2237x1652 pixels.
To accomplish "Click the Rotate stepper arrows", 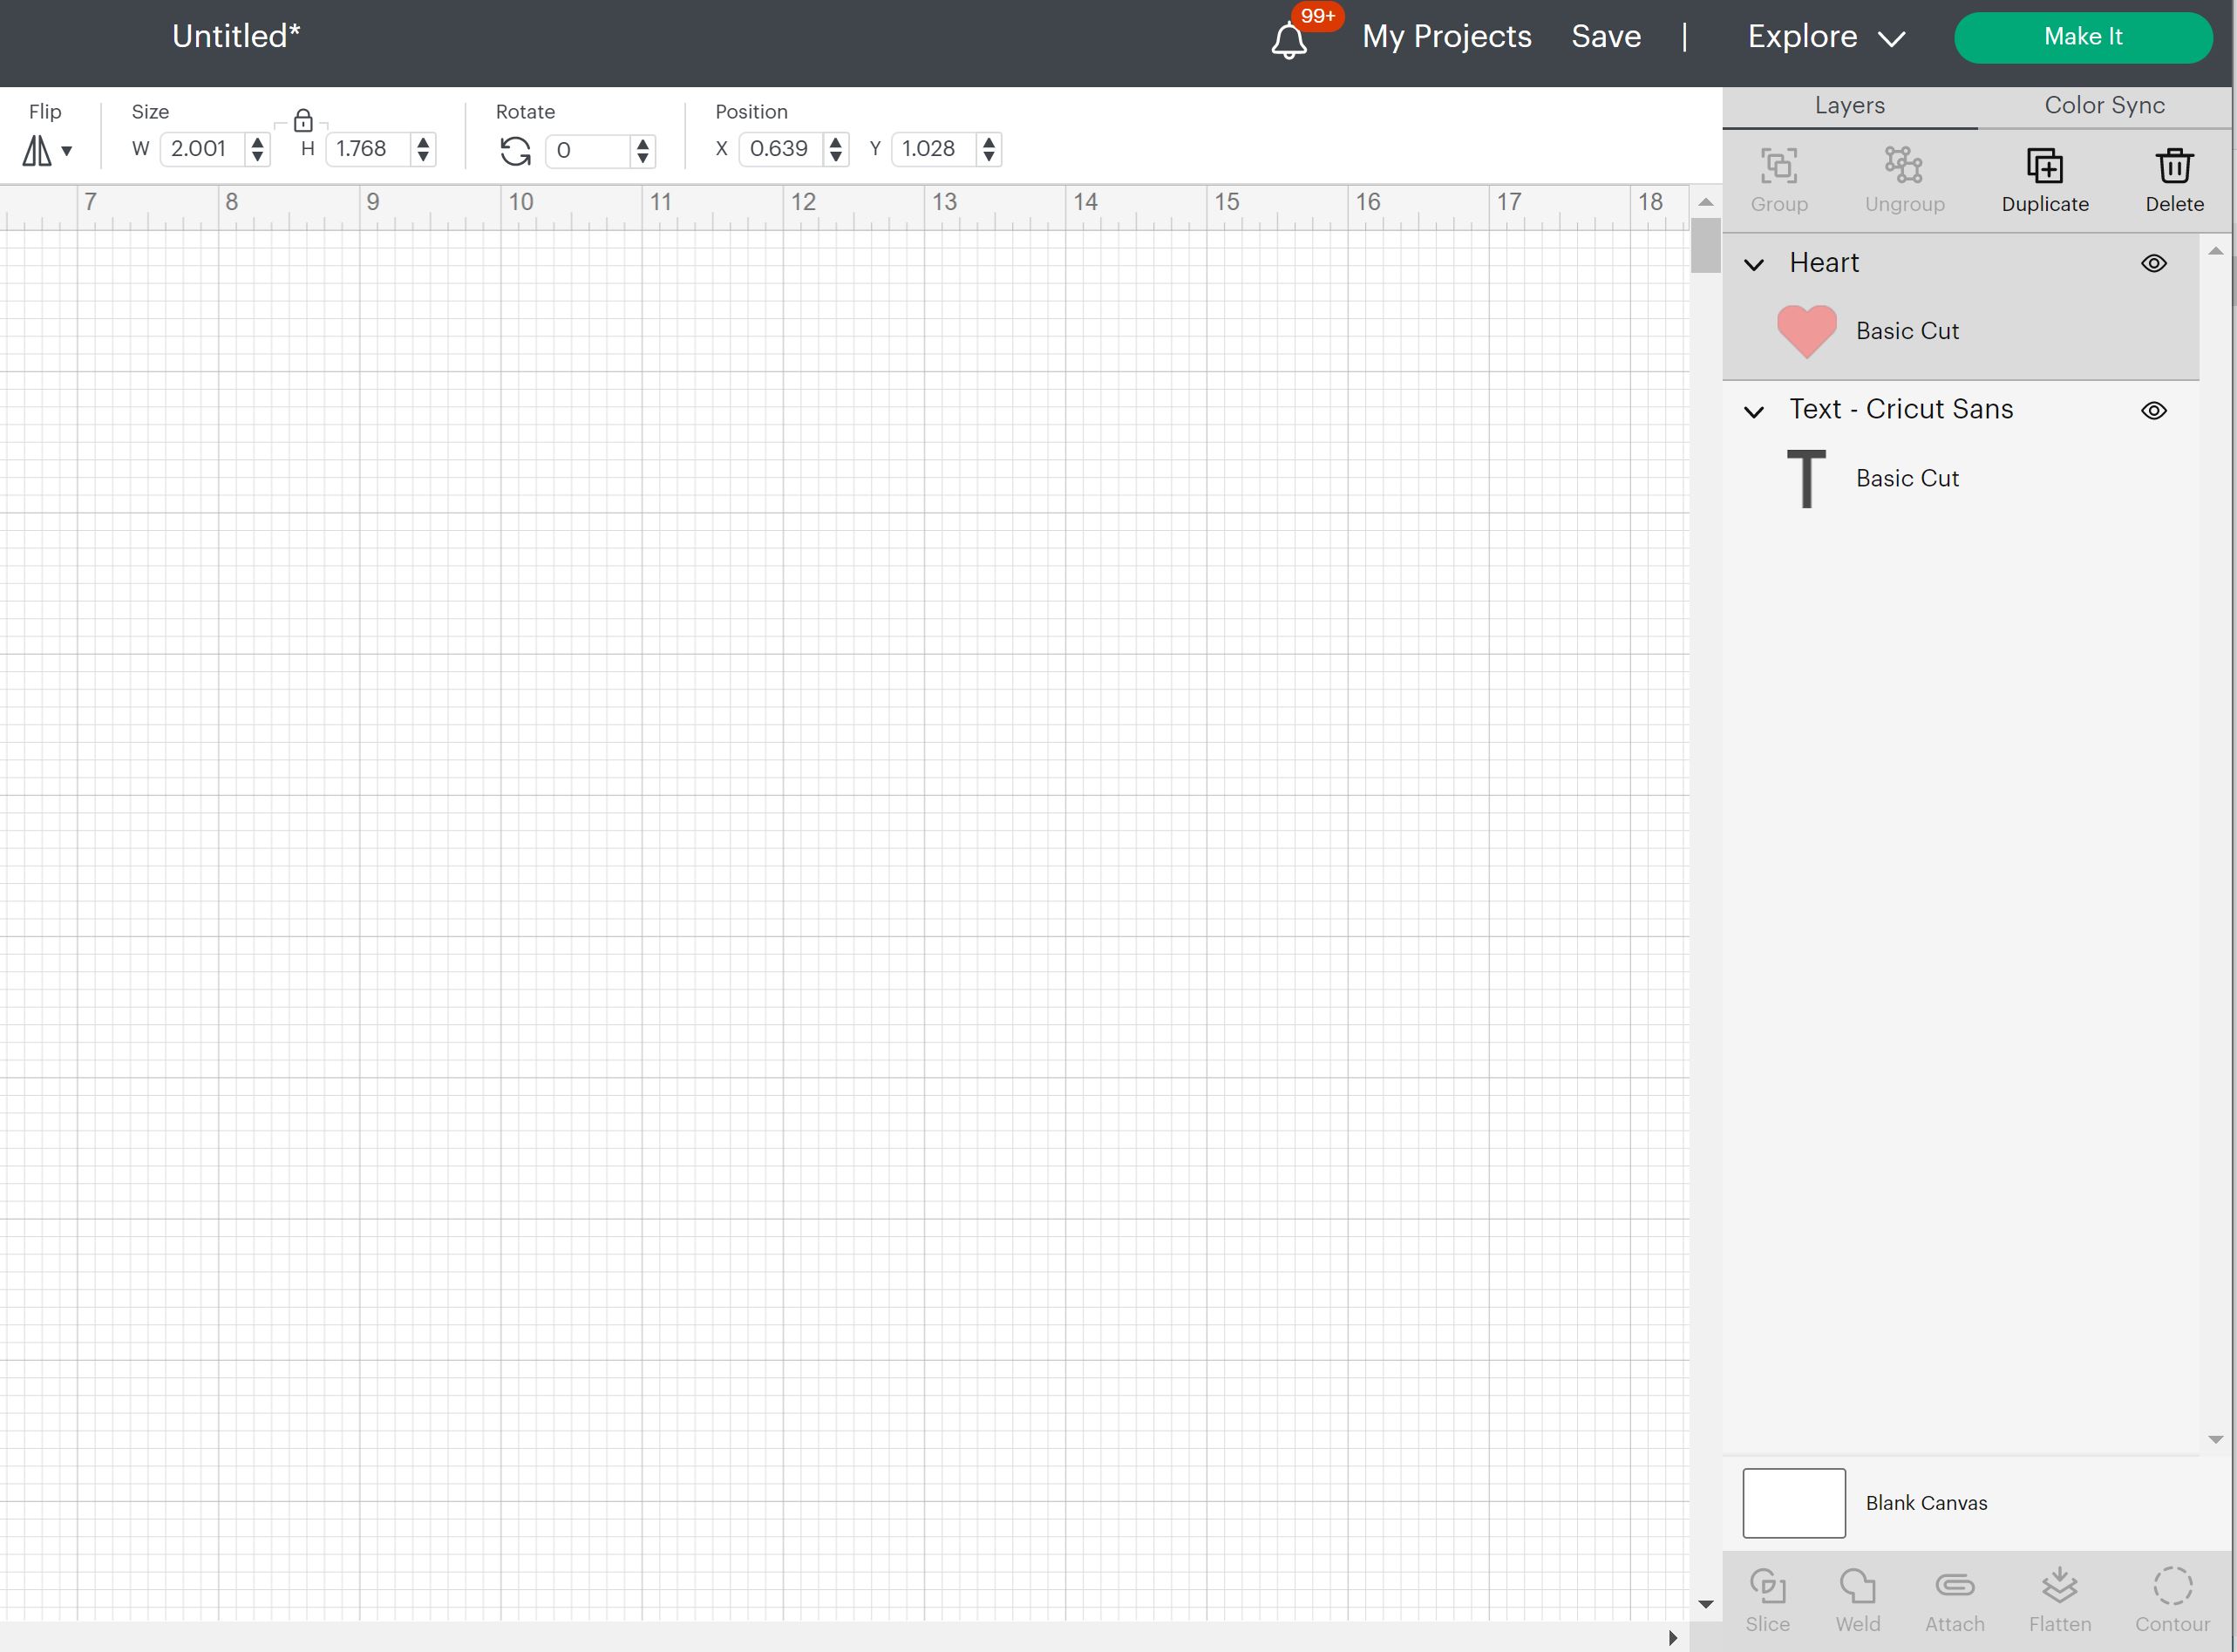I will point(643,151).
